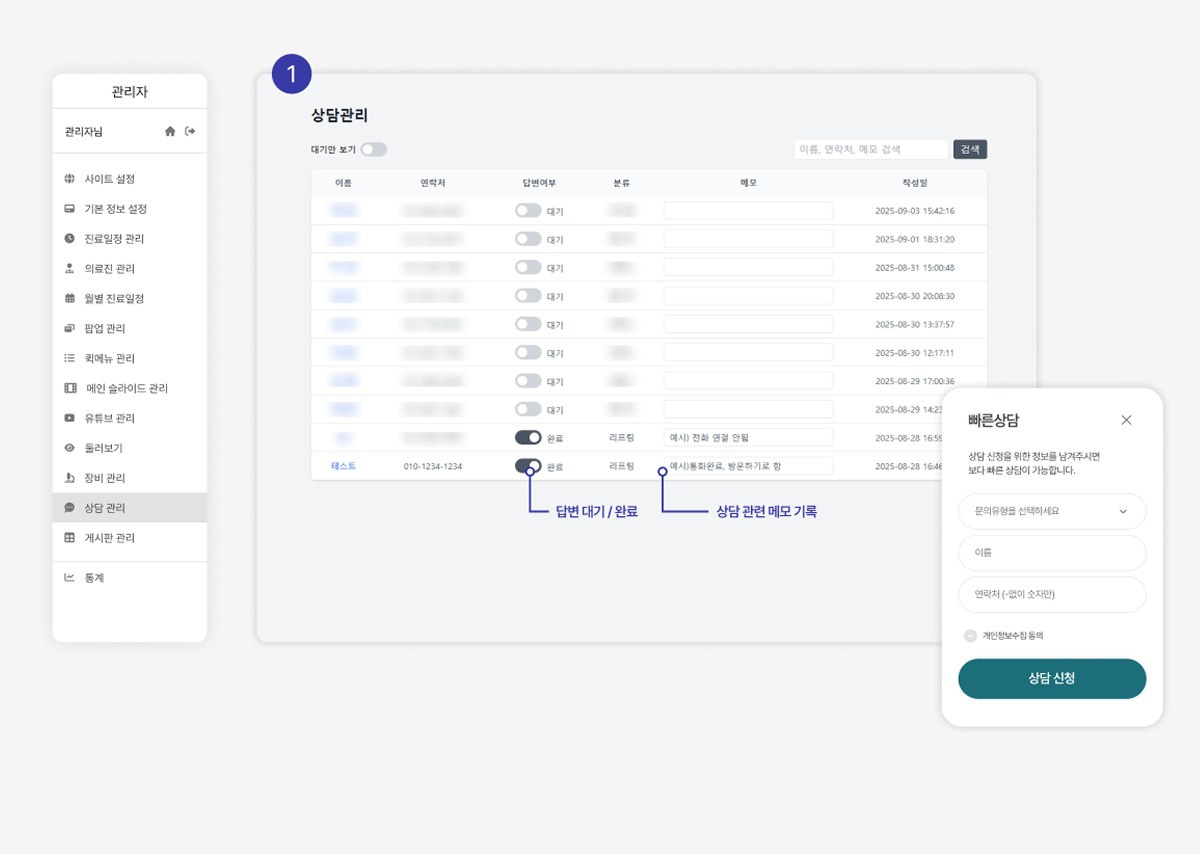The width and height of the screenshot is (1200, 854).
Task: Click the clock icon for 진료일정 관리
Action: click(69, 239)
